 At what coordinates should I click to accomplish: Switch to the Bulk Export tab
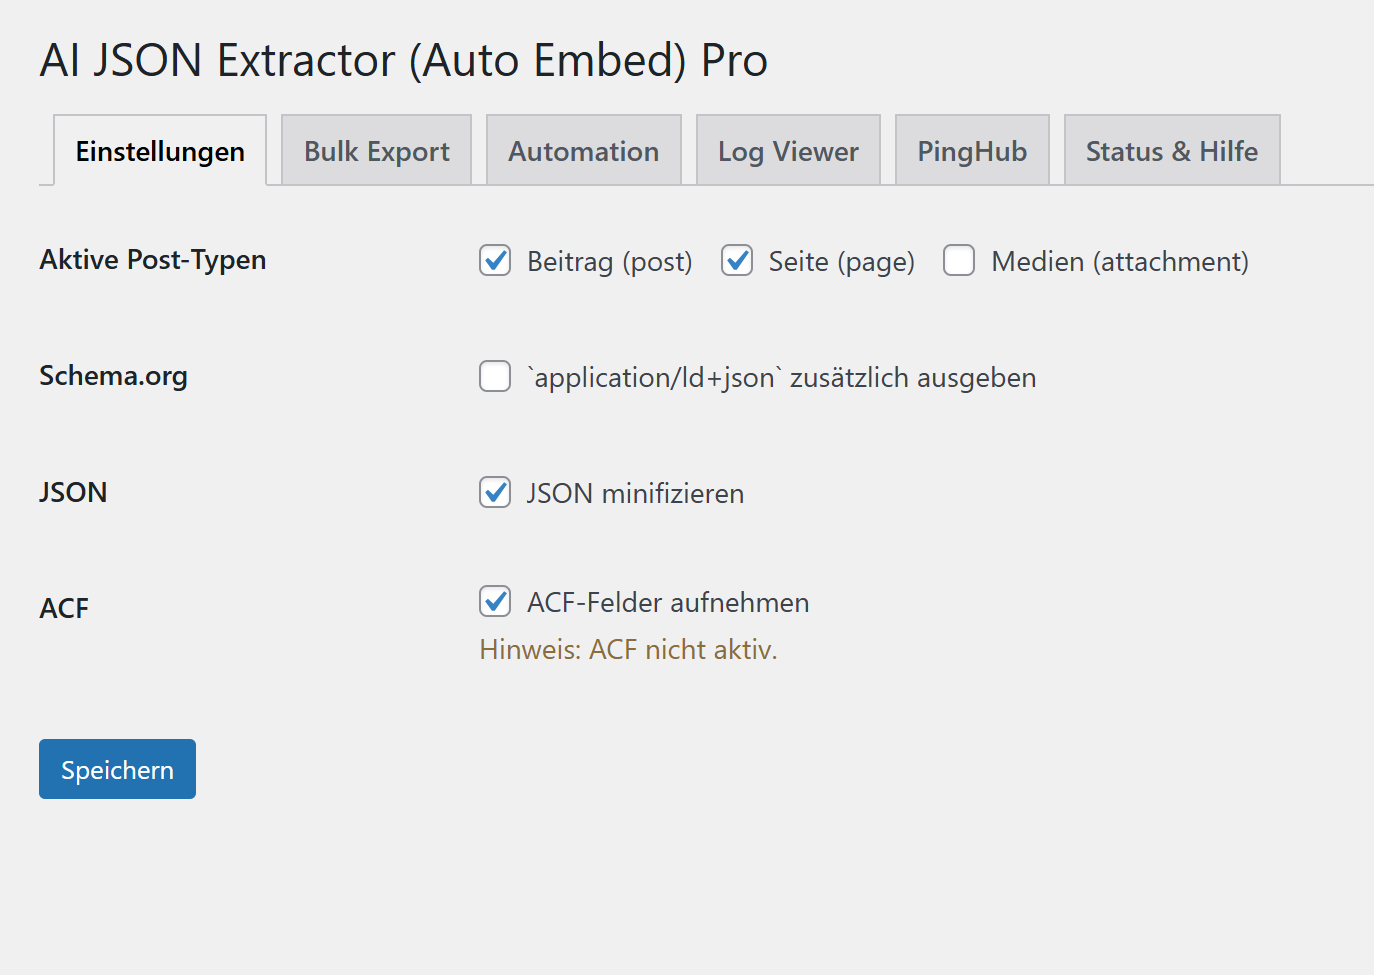coord(376,150)
